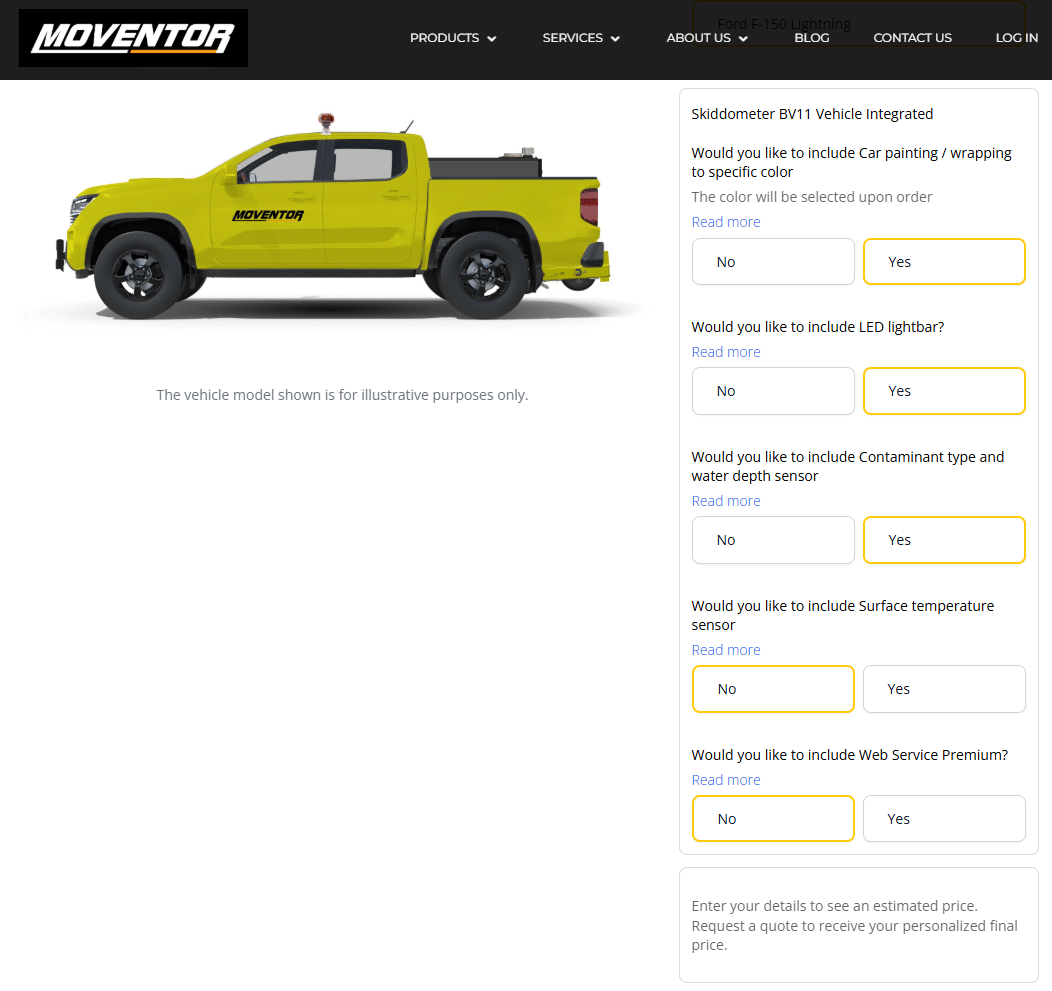Image resolution: width=1052 pixels, height=991 pixels.
Task: Click the Moventor logo
Action: [x=132, y=37]
